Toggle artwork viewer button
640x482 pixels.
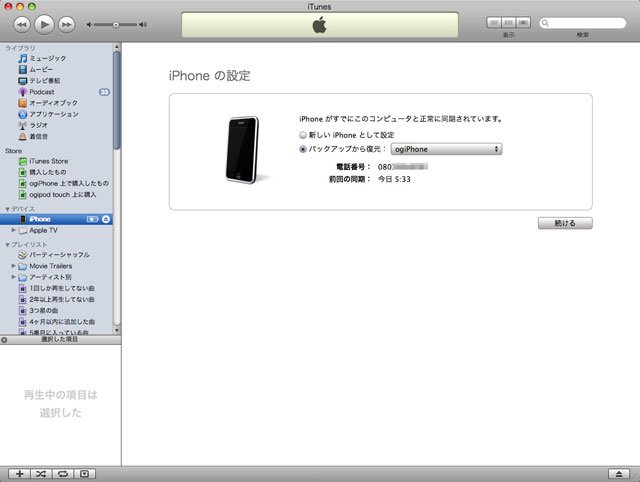pos(84,473)
